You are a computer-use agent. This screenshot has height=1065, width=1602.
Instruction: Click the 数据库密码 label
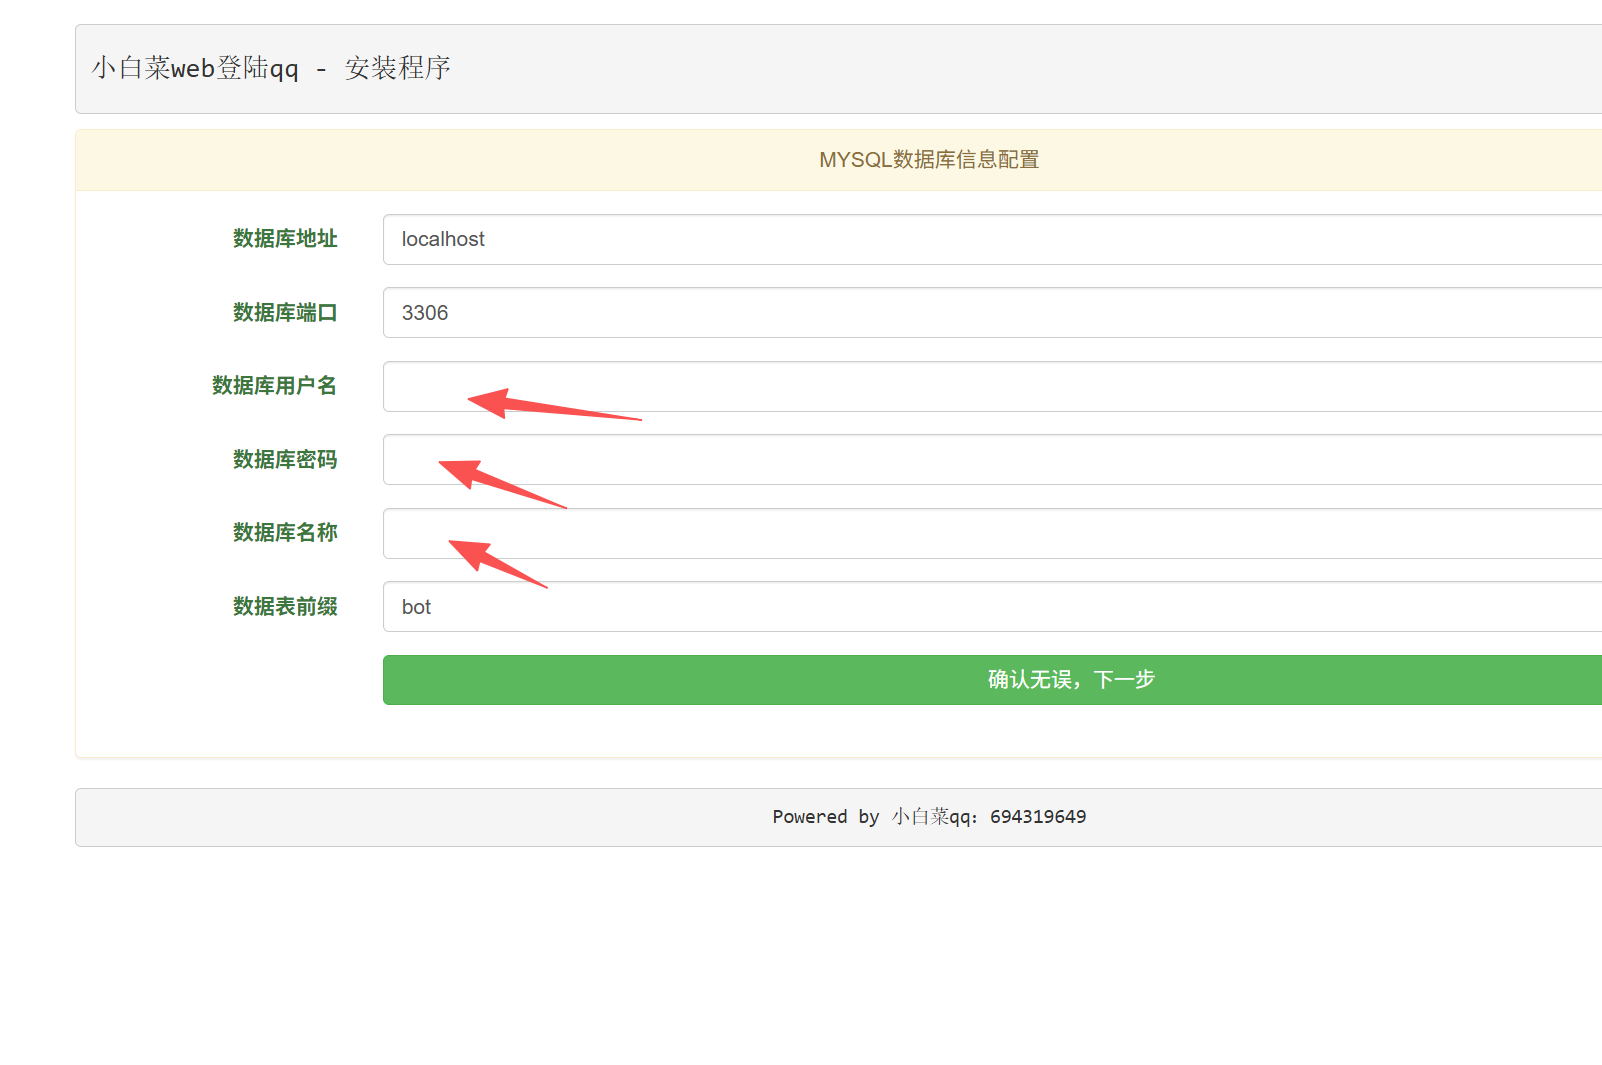click(285, 460)
